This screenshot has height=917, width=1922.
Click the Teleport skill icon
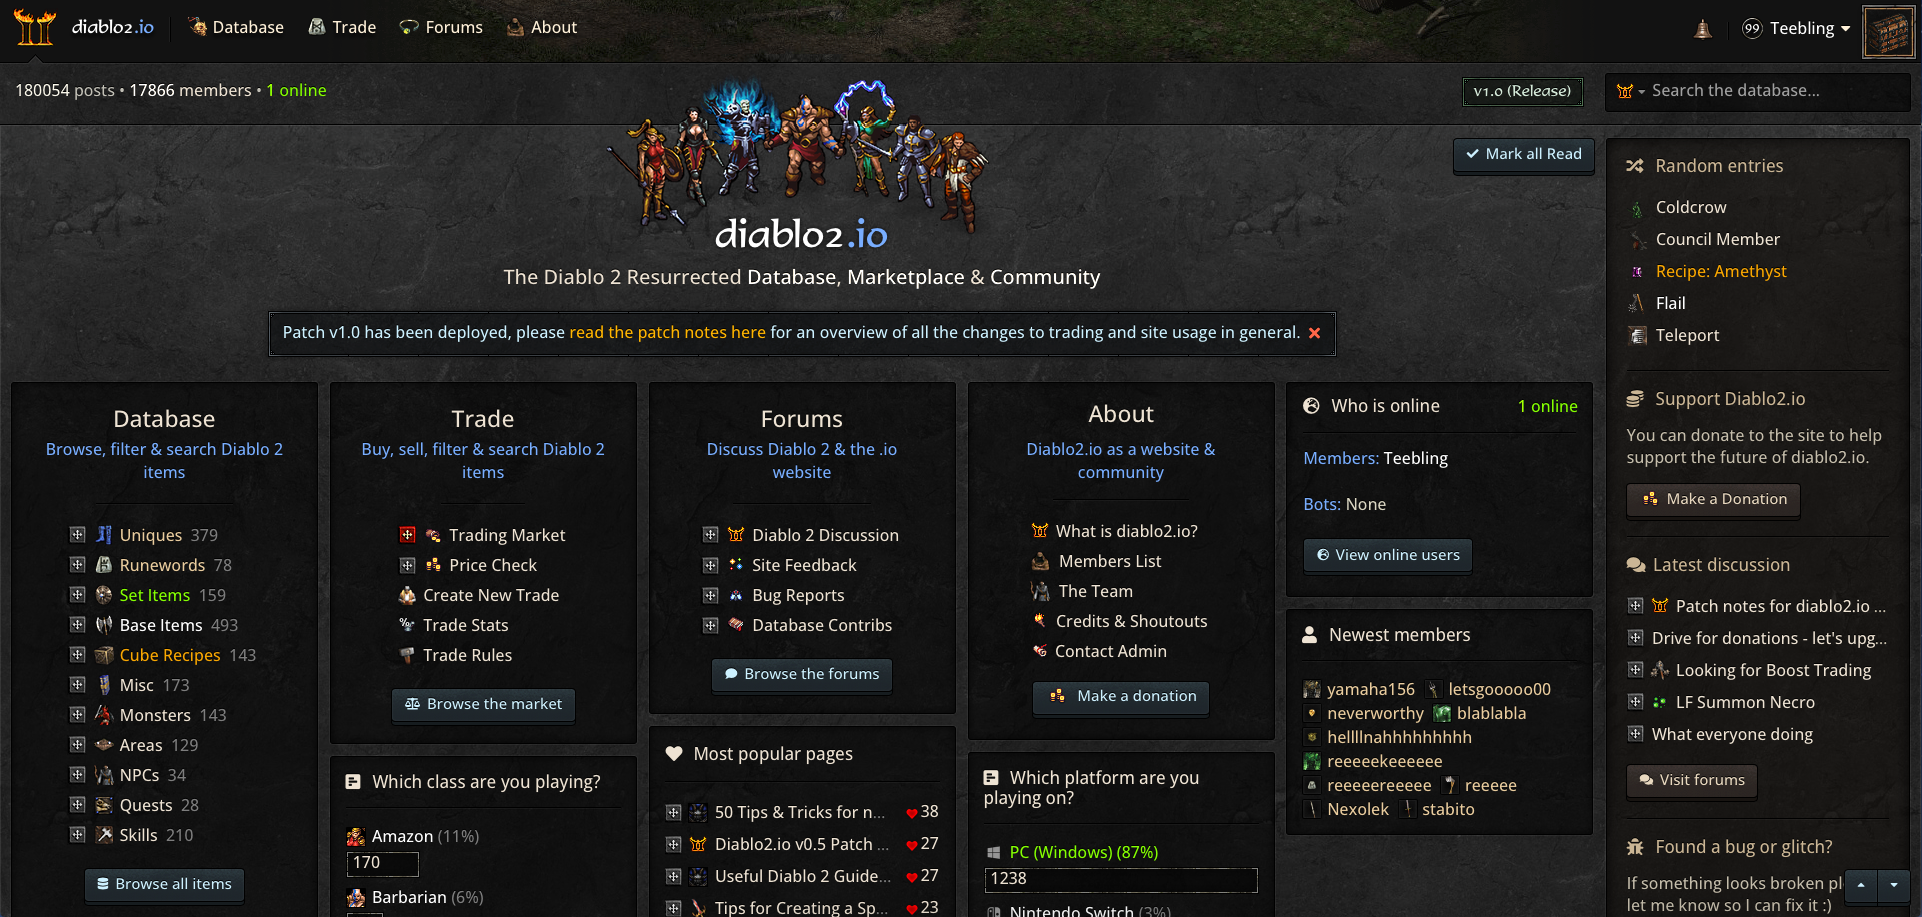[1637, 336]
